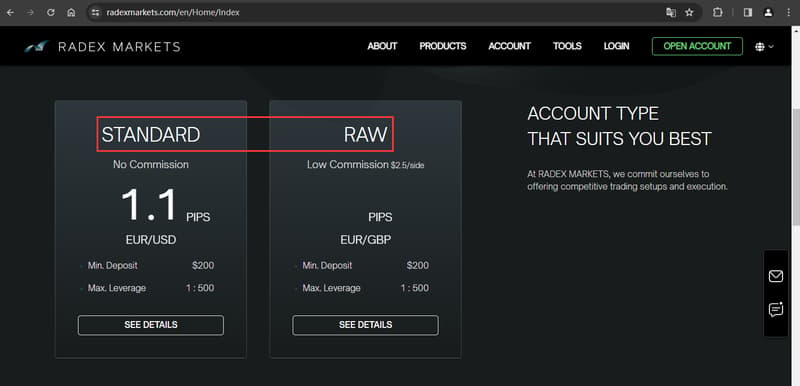Open the translate page icon

point(671,13)
